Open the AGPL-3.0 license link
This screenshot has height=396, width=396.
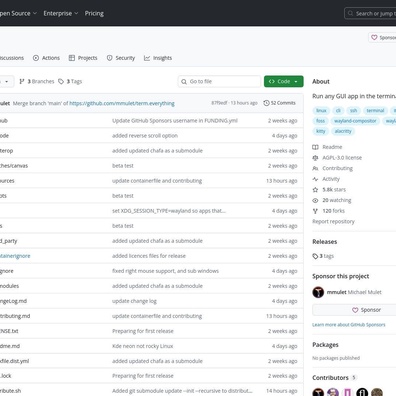[x=342, y=158]
